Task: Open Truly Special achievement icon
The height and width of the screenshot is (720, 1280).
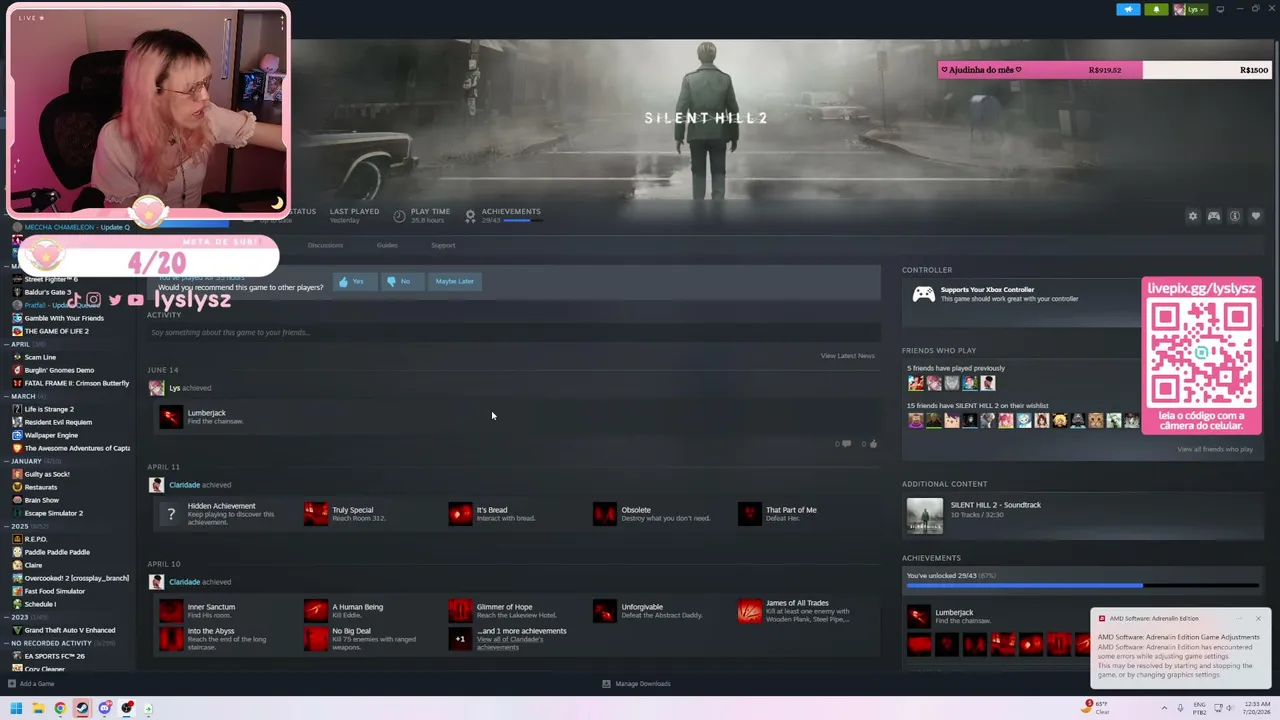Action: 316,513
